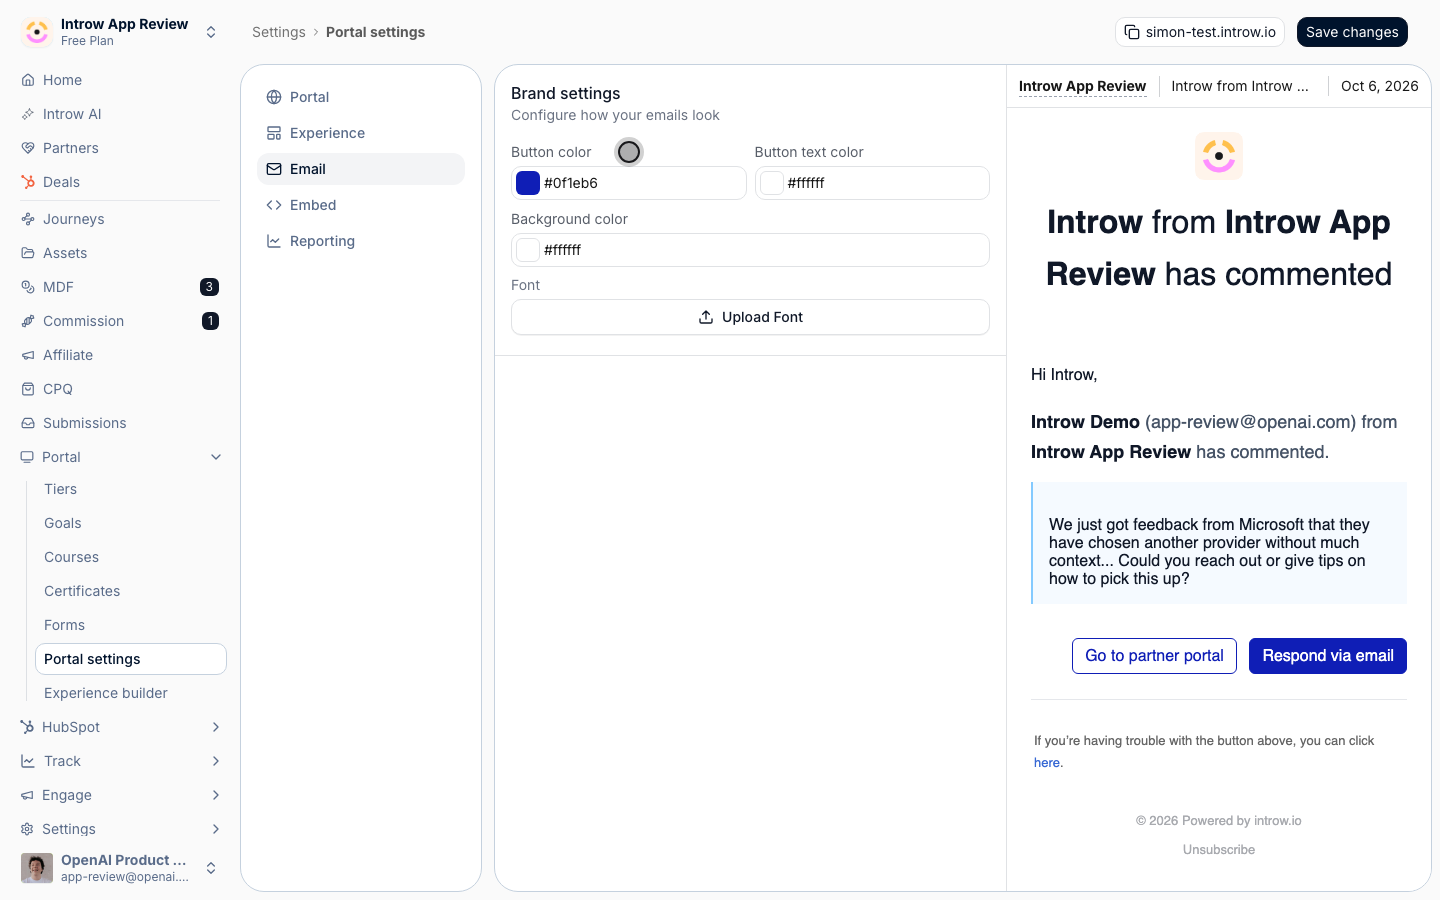This screenshot has width=1440, height=900.
Task: Click the Email envelope icon in settings
Action: pyautogui.click(x=274, y=169)
